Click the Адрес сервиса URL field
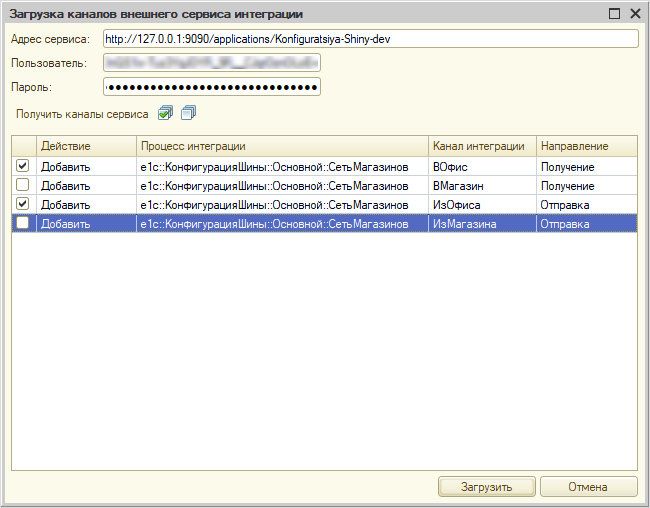This screenshot has height=508, width=650. (x=370, y=39)
